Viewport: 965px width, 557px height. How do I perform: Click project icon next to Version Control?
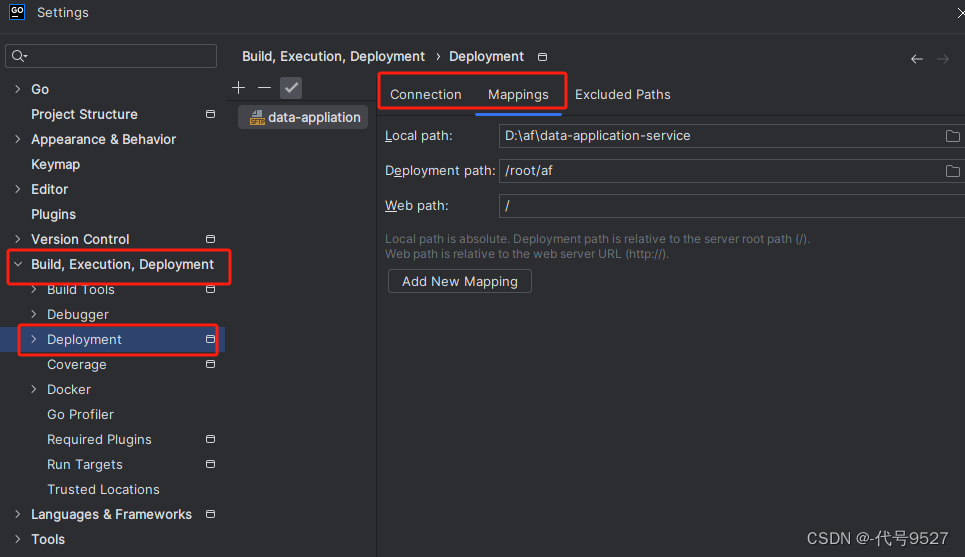210,239
